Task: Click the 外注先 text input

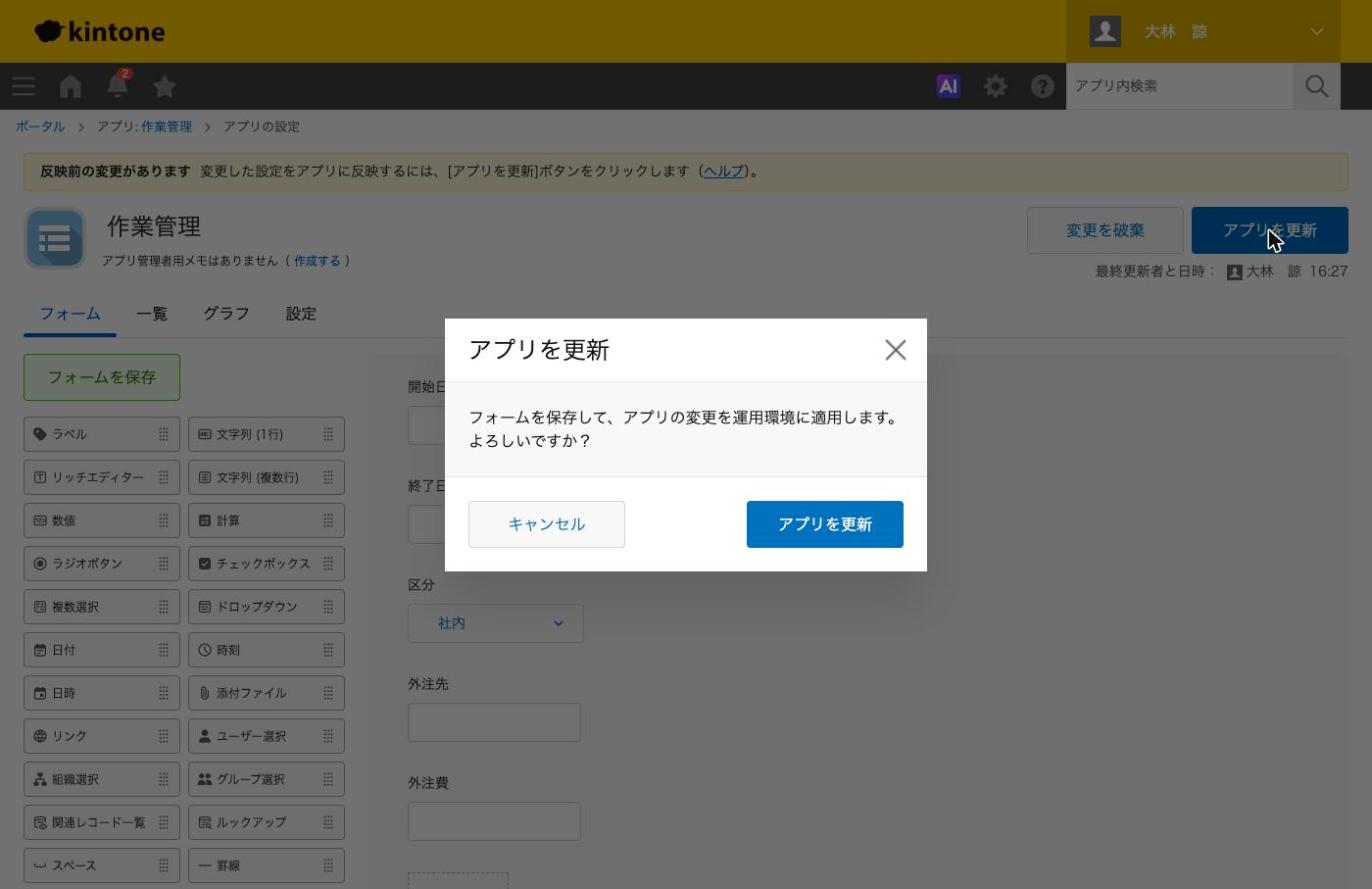Action: [494, 722]
